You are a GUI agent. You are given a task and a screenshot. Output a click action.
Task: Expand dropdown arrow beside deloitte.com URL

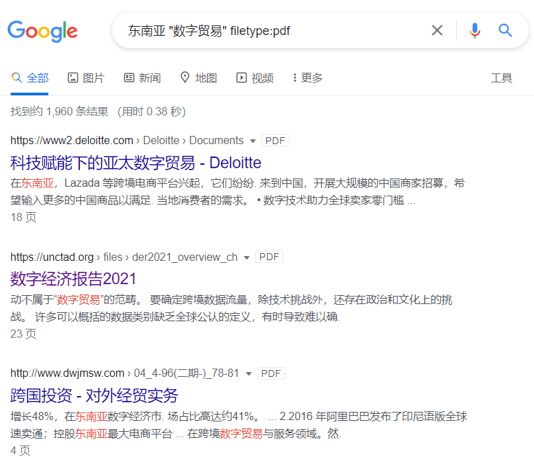coord(253,141)
